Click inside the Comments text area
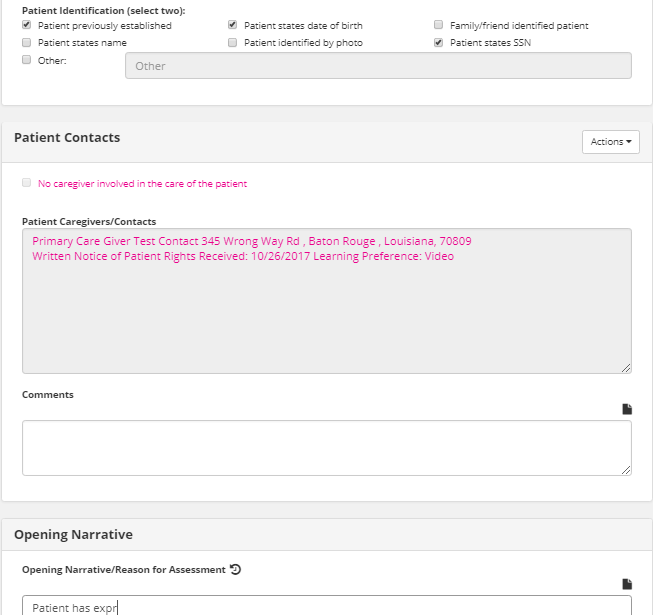The image size is (653, 615). click(x=326, y=448)
